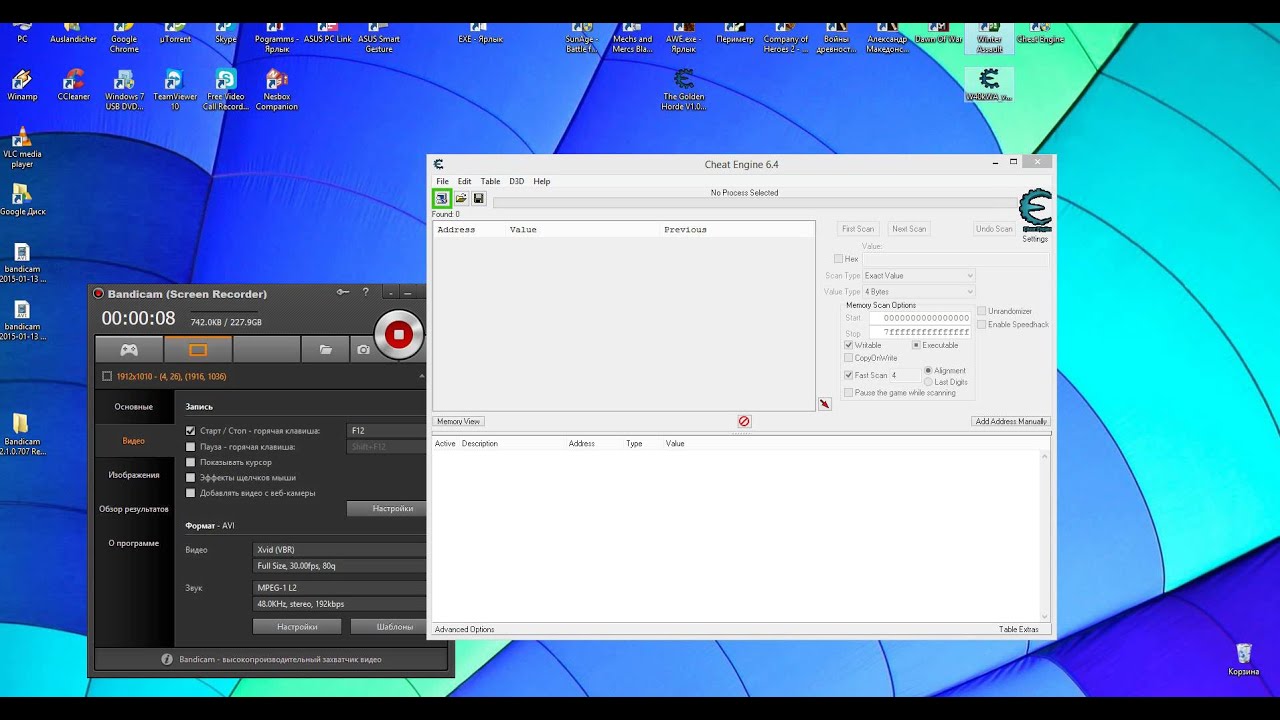The height and width of the screenshot is (720, 1280).
Task: Click Шаблоны button in Bandicam
Action: point(389,627)
